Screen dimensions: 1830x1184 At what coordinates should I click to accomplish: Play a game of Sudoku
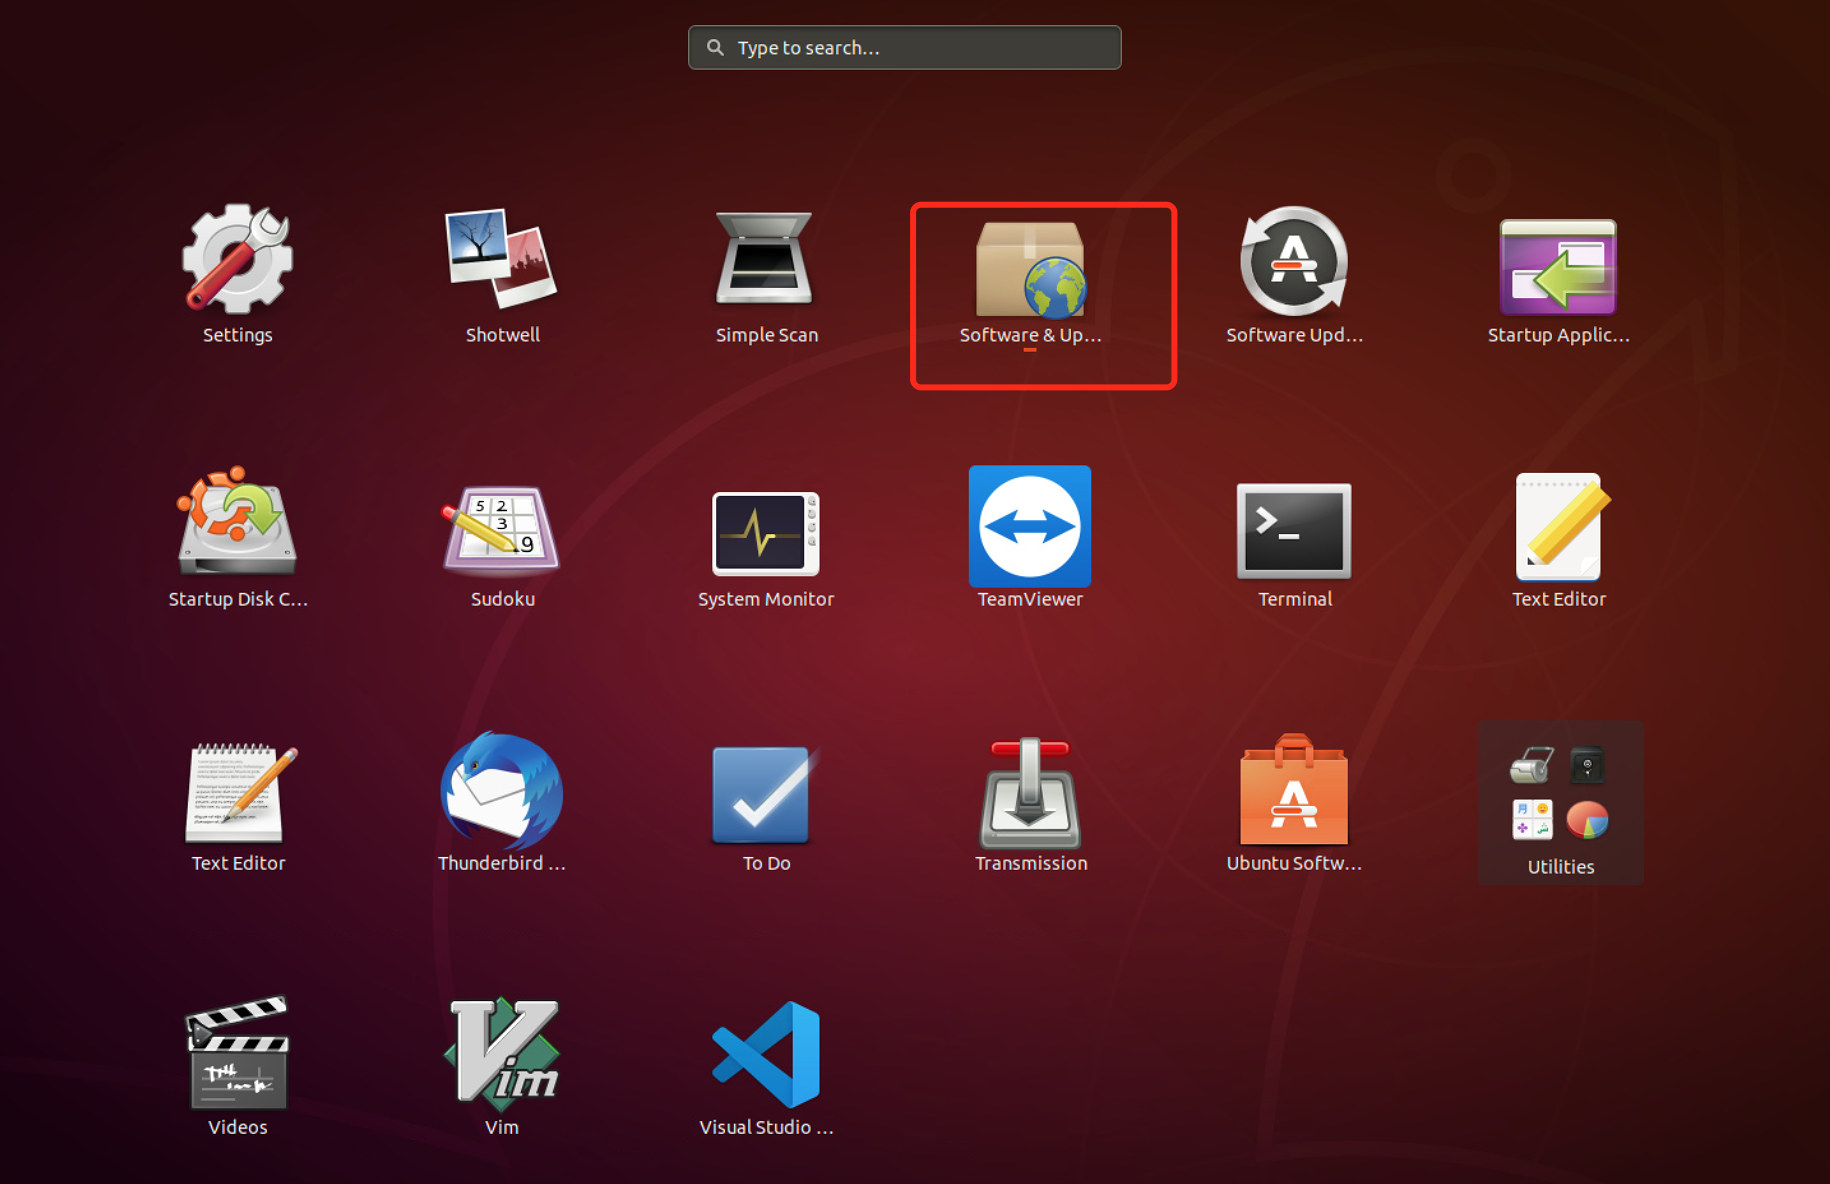point(502,530)
